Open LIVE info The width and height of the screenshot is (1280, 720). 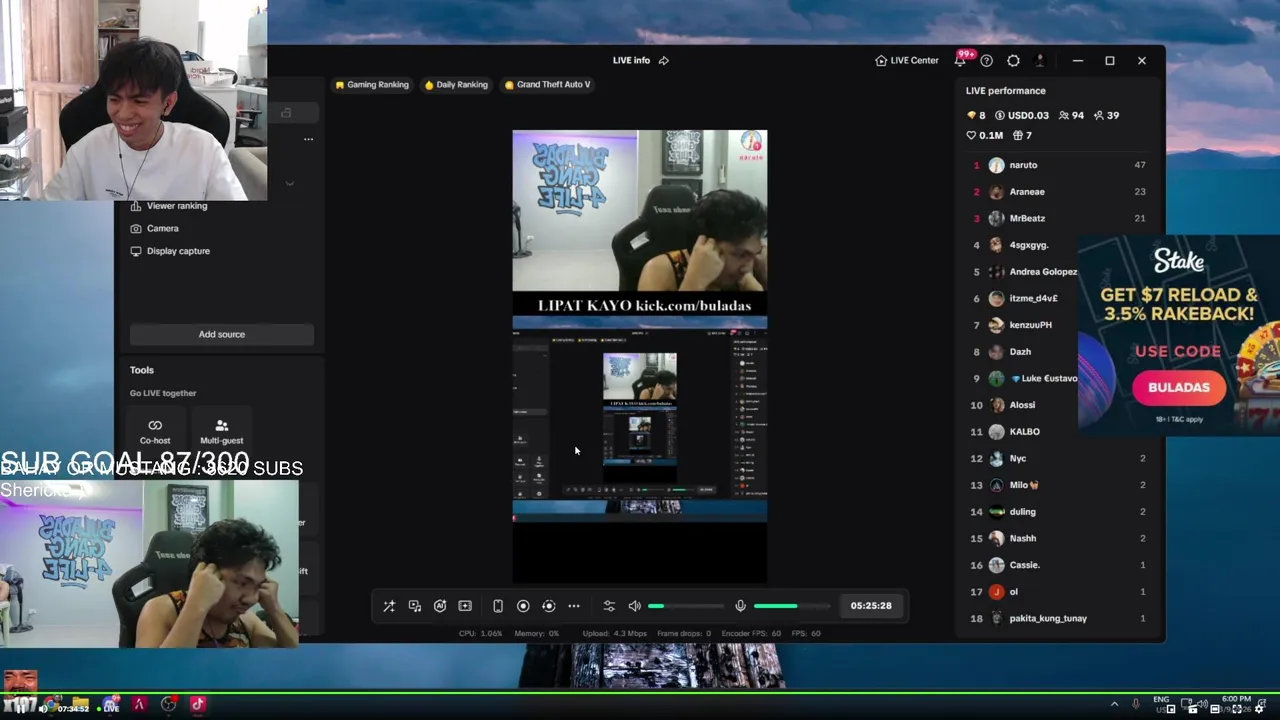point(631,61)
